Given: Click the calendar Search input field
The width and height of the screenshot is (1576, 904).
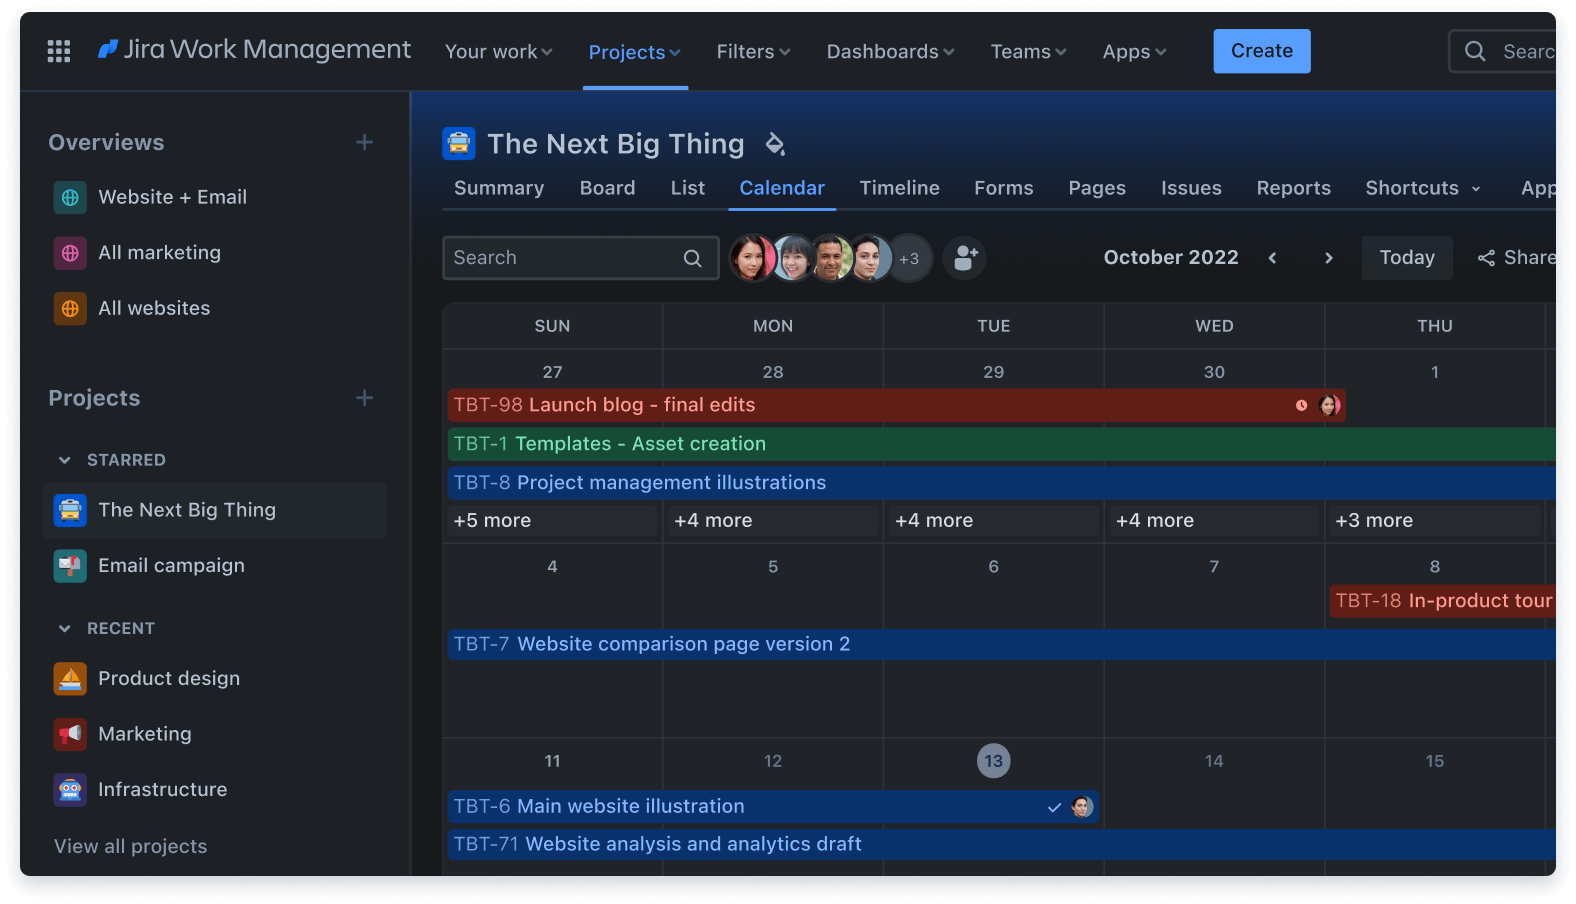Looking at the screenshot, I should 565,258.
